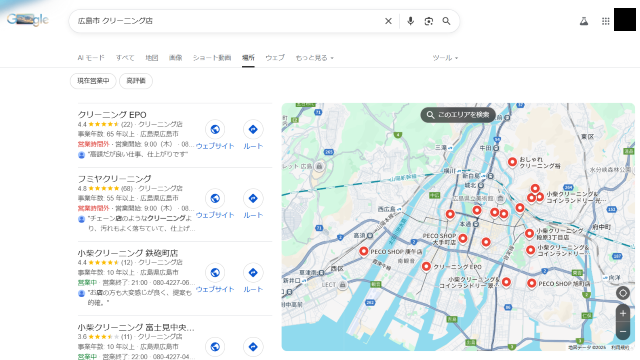Switch to 地図 tab
Screen dimensions: 640x360
[x=152, y=58]
